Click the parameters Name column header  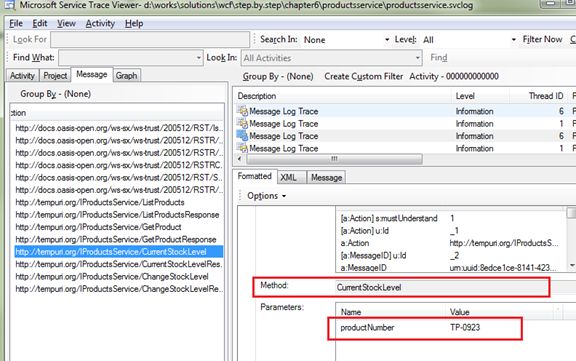390,312
